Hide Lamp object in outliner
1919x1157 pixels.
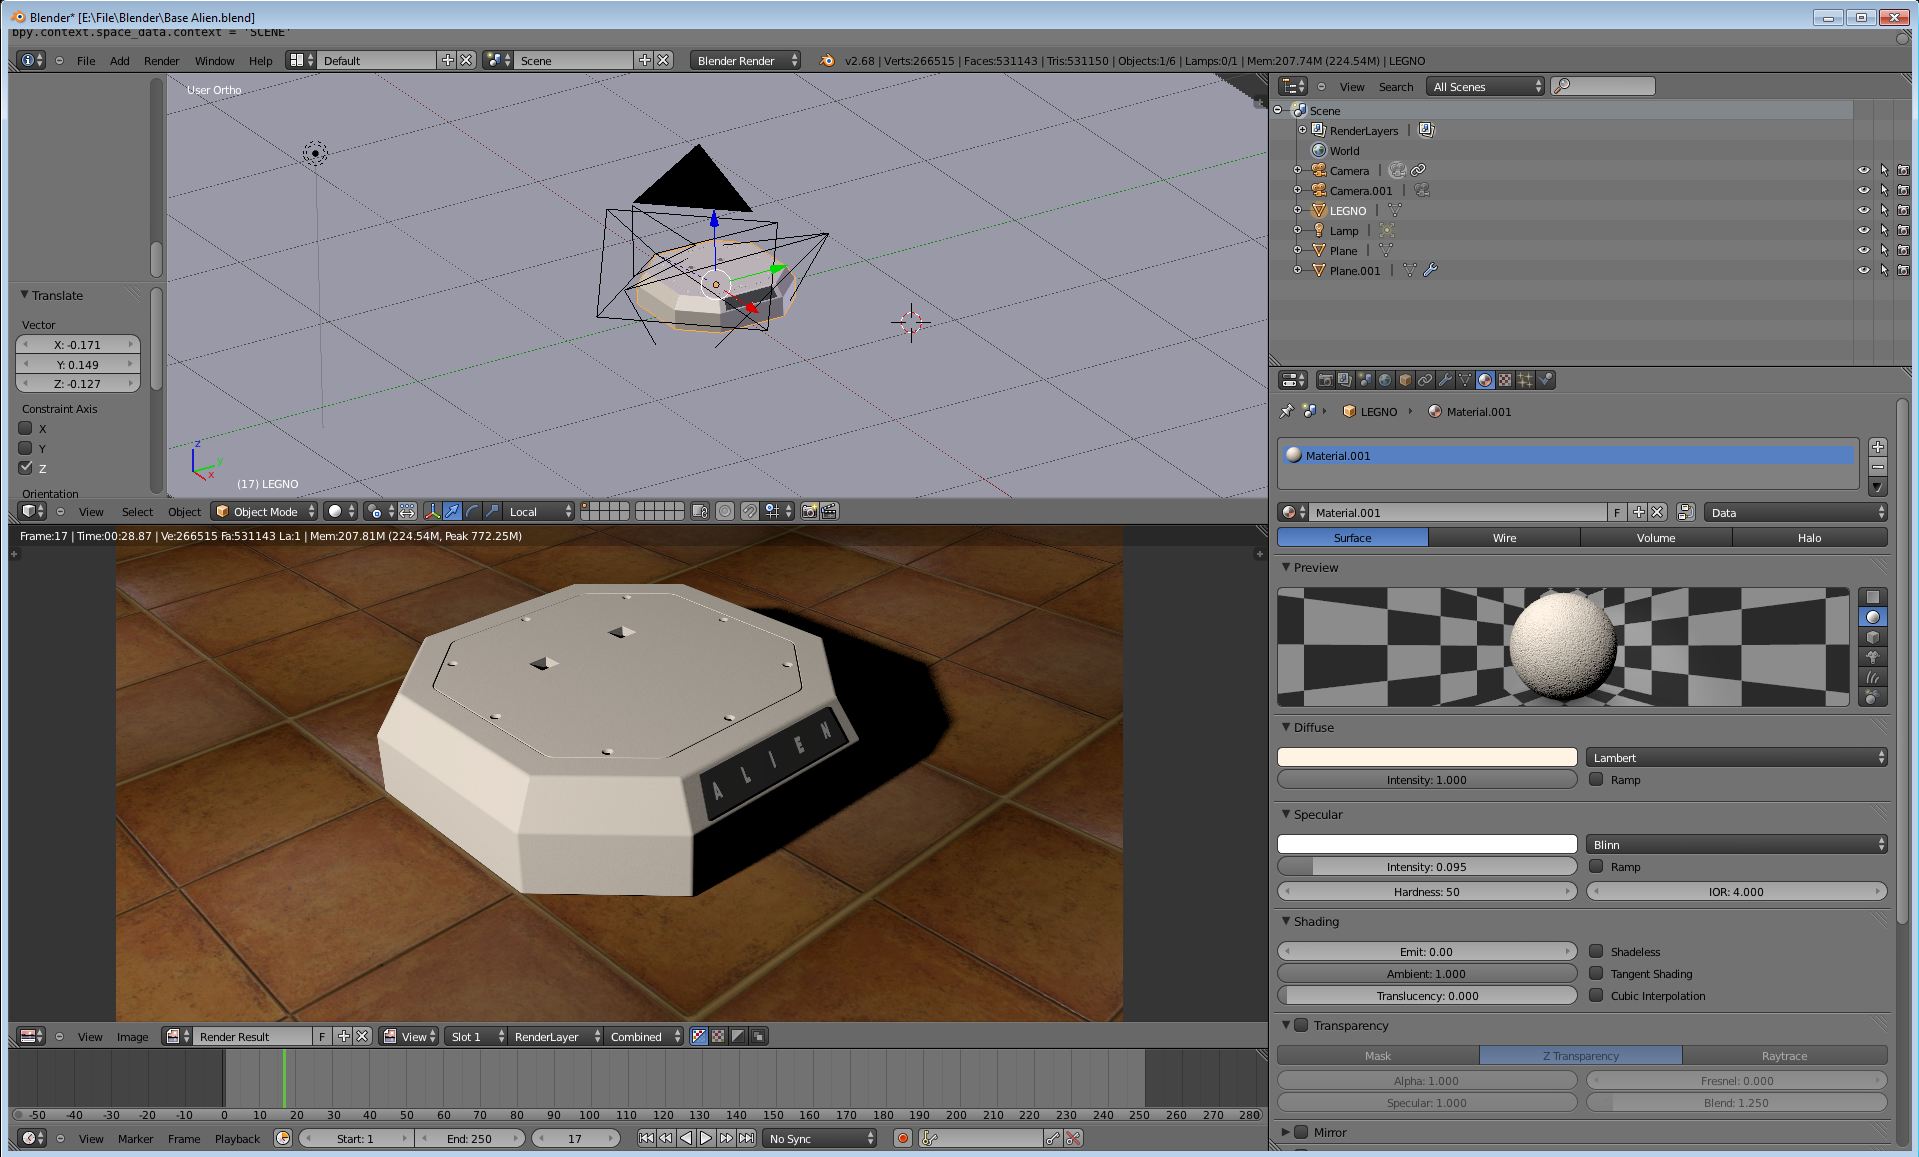coord(1863,230)
